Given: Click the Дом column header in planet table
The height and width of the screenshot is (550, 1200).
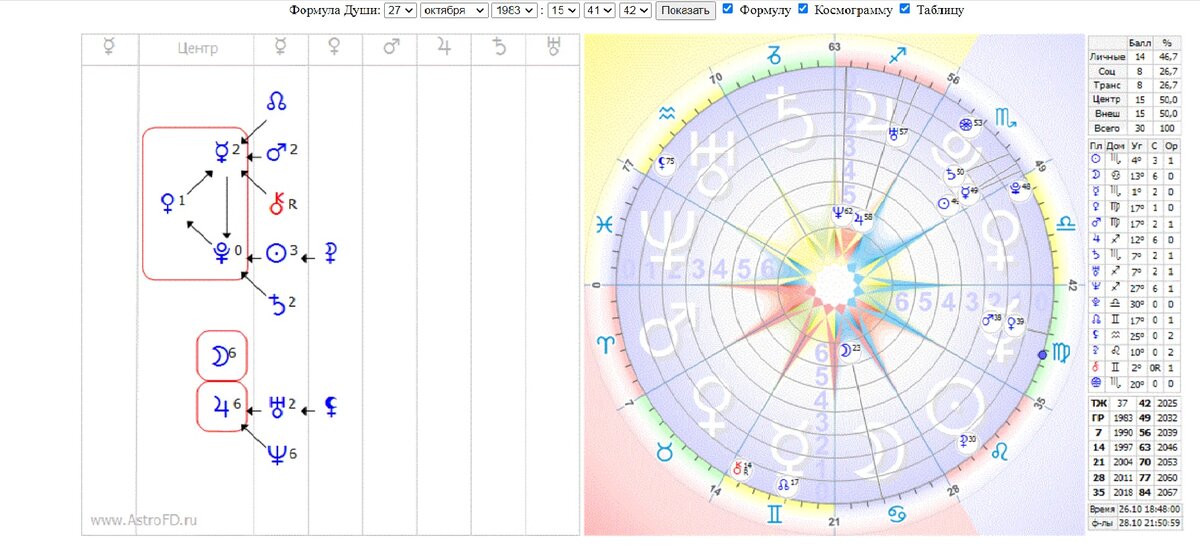Looking at the screenshot, I should click(1115, 145).
